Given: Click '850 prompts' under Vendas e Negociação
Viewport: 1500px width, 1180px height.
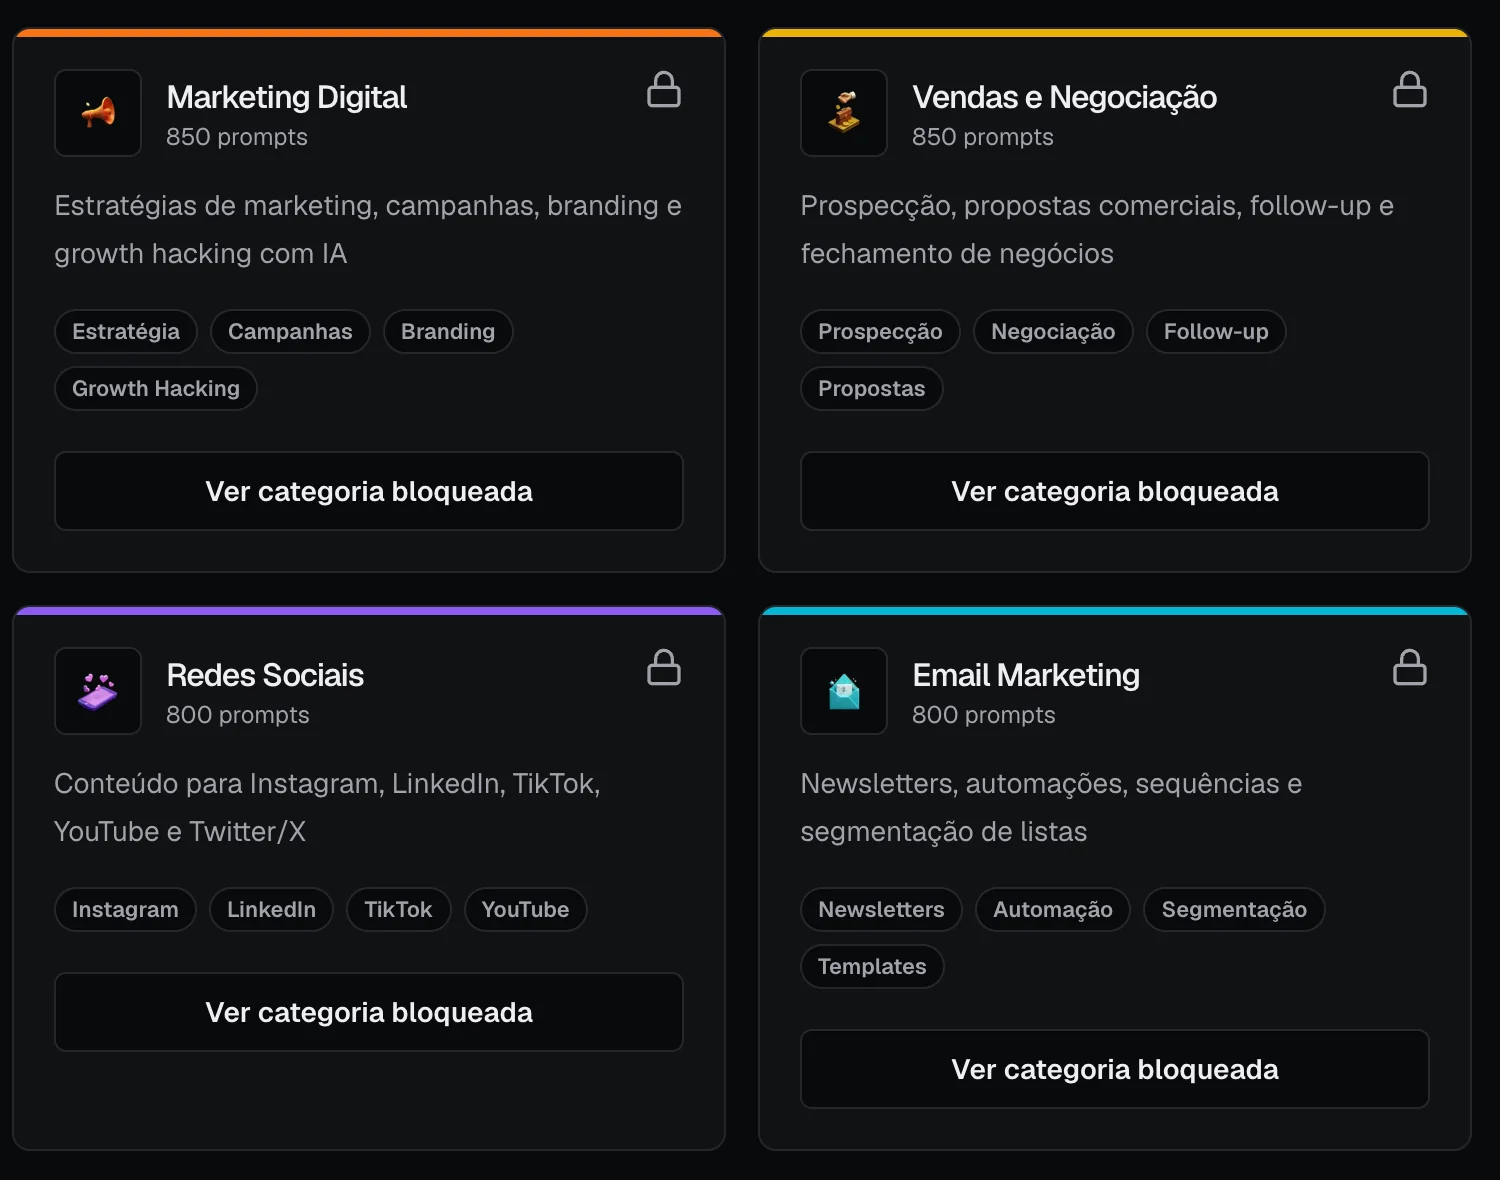Looking at the screenshot, I should pyautogui.click(x=983, y=137).
